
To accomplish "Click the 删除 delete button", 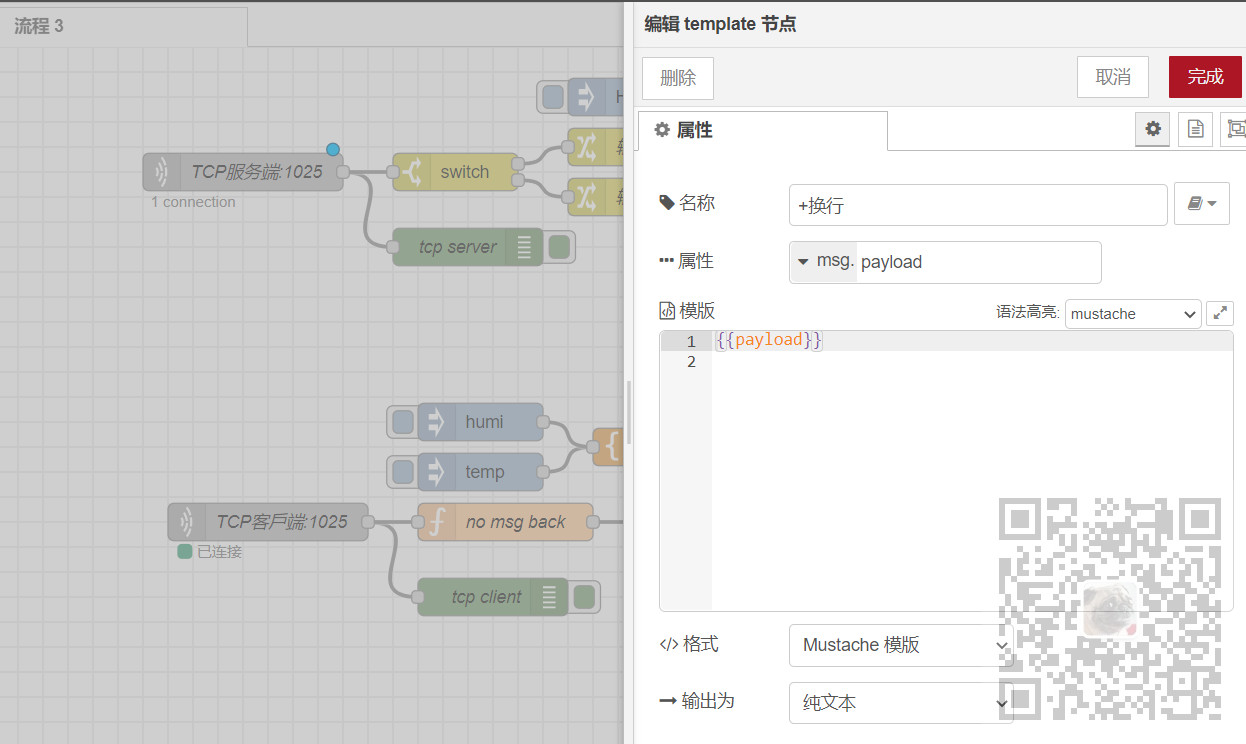I will pyautogui.click(x=678, y=78).
